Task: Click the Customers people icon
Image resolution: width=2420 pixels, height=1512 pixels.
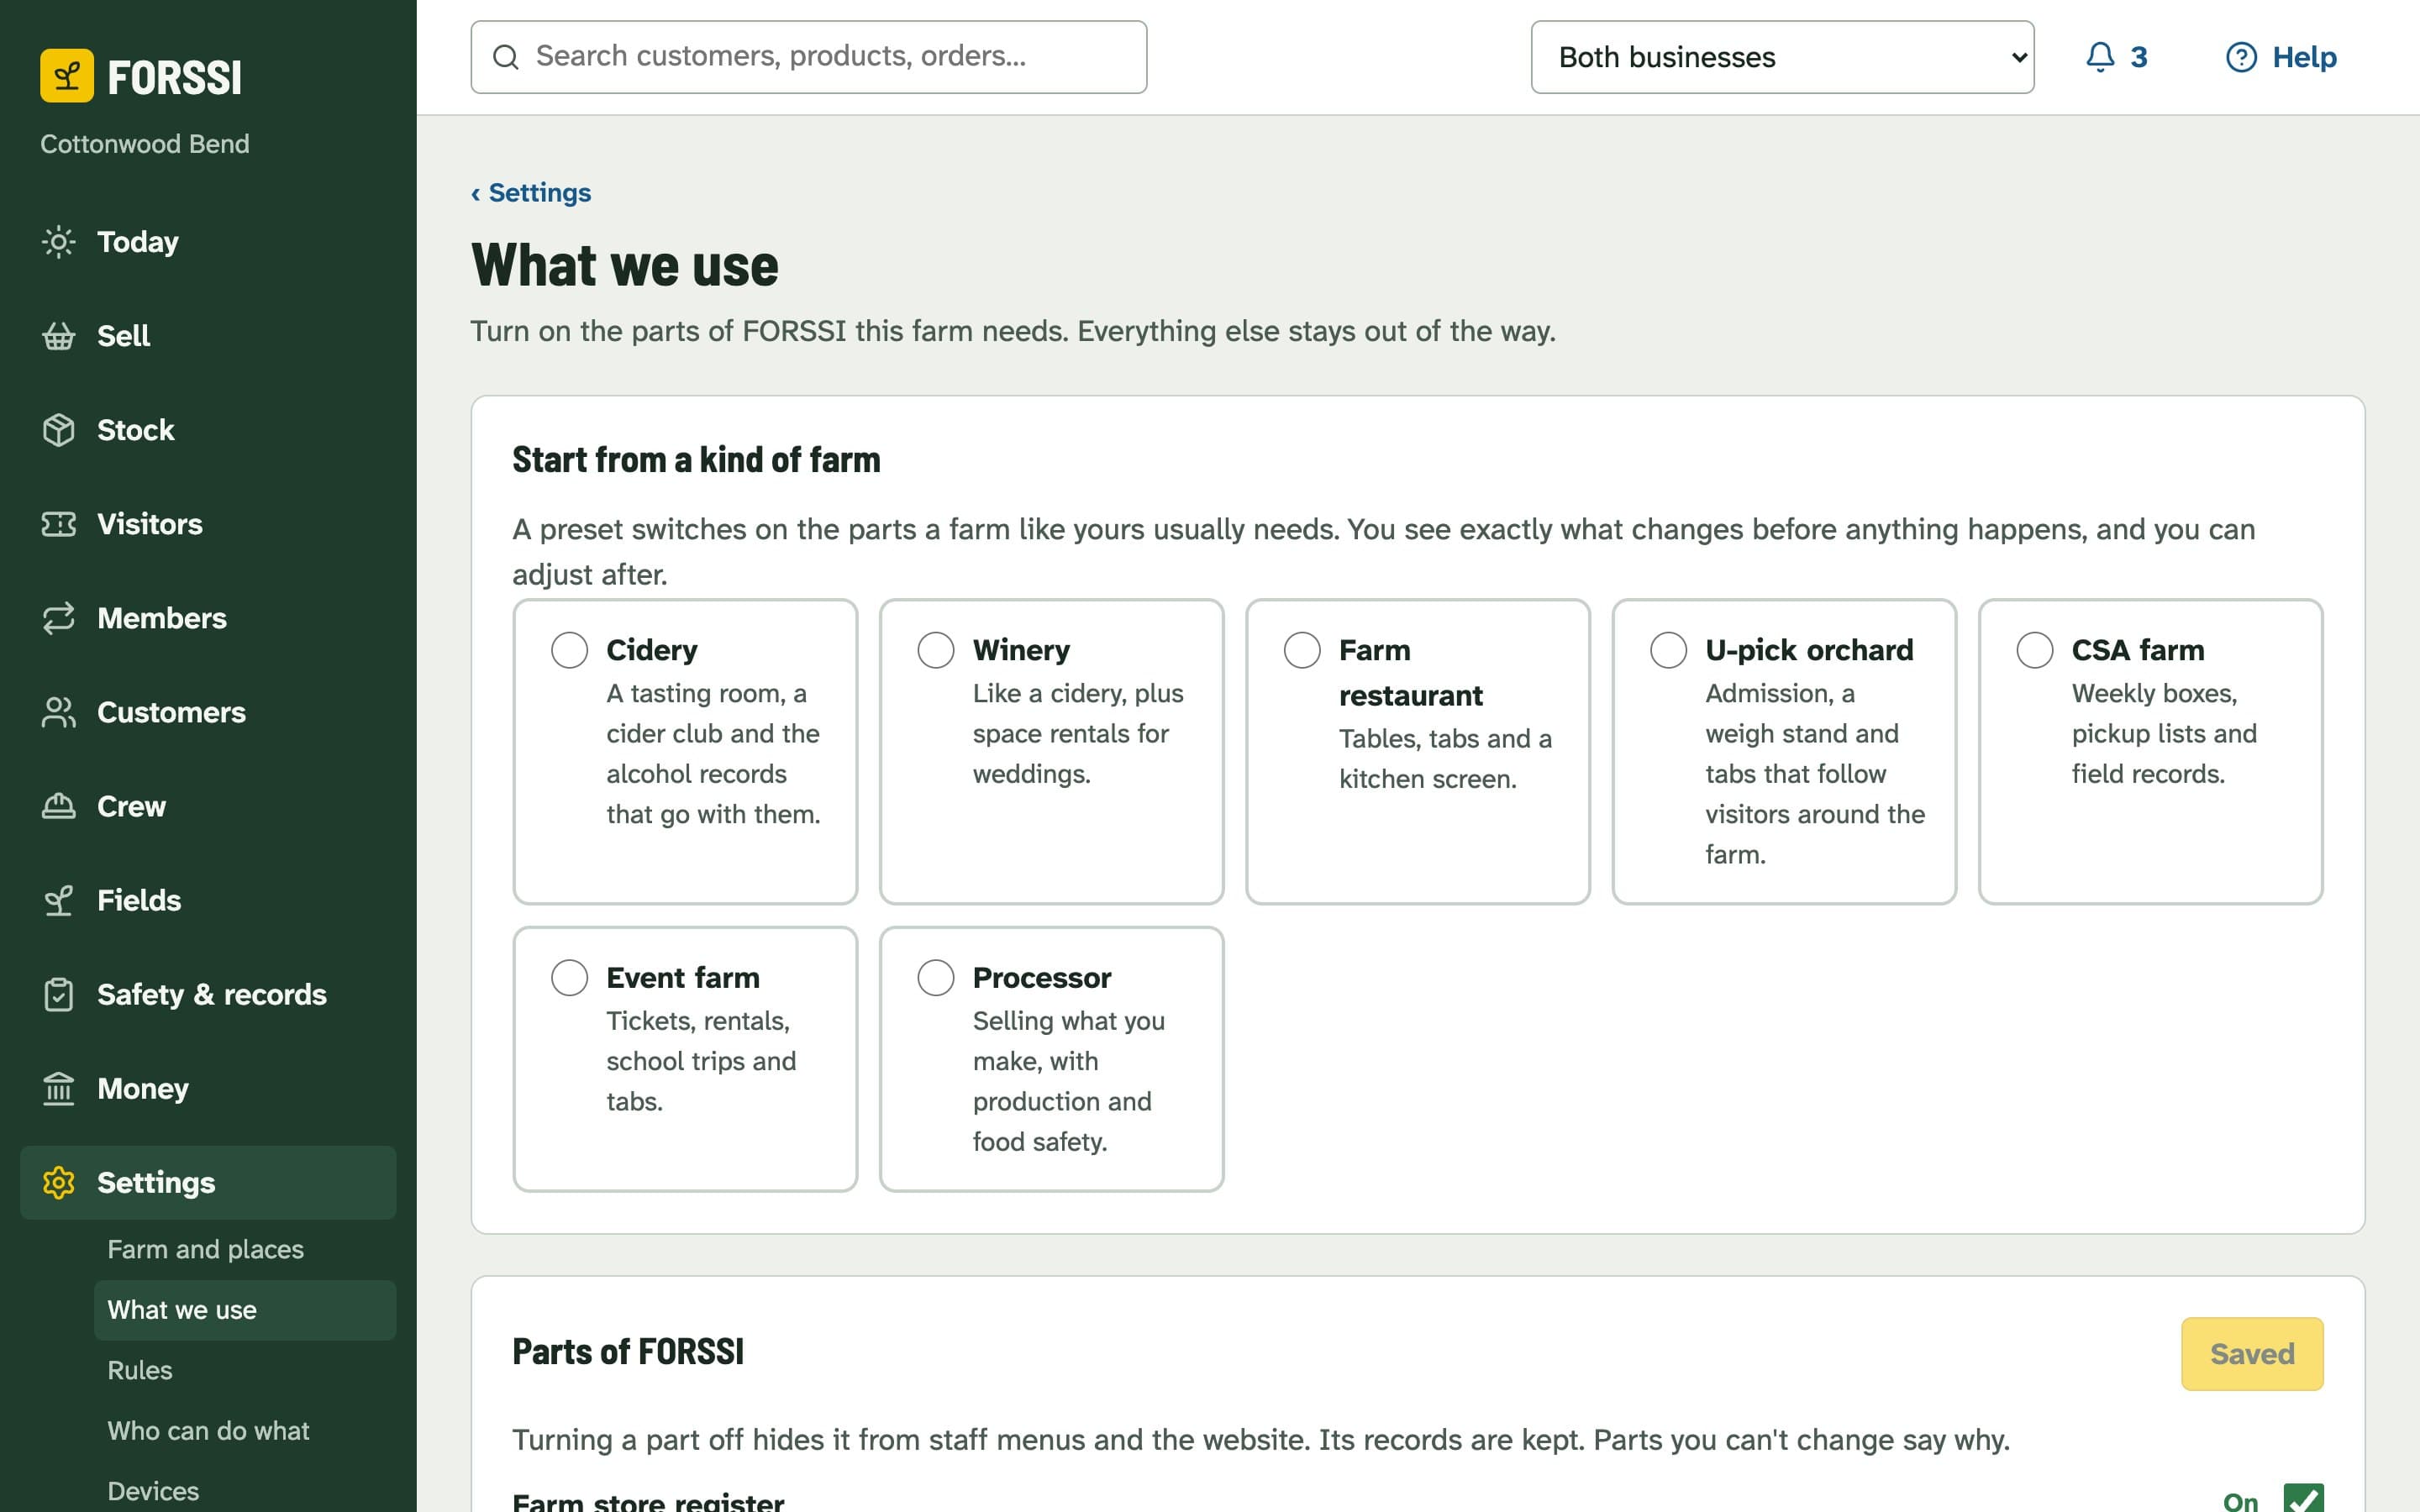Action: 59,712
